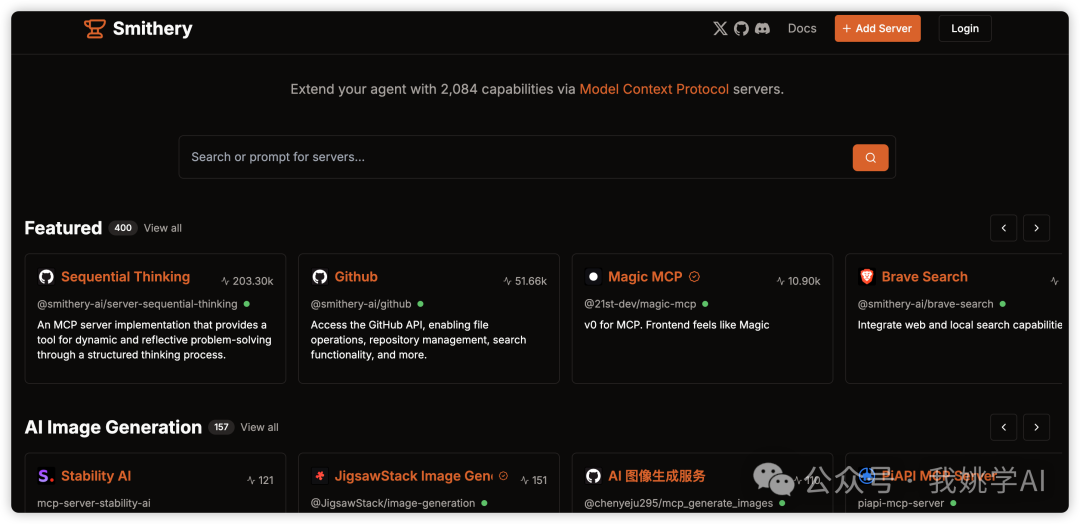Click mcp-server-stability-ai text

coord(94,503)
